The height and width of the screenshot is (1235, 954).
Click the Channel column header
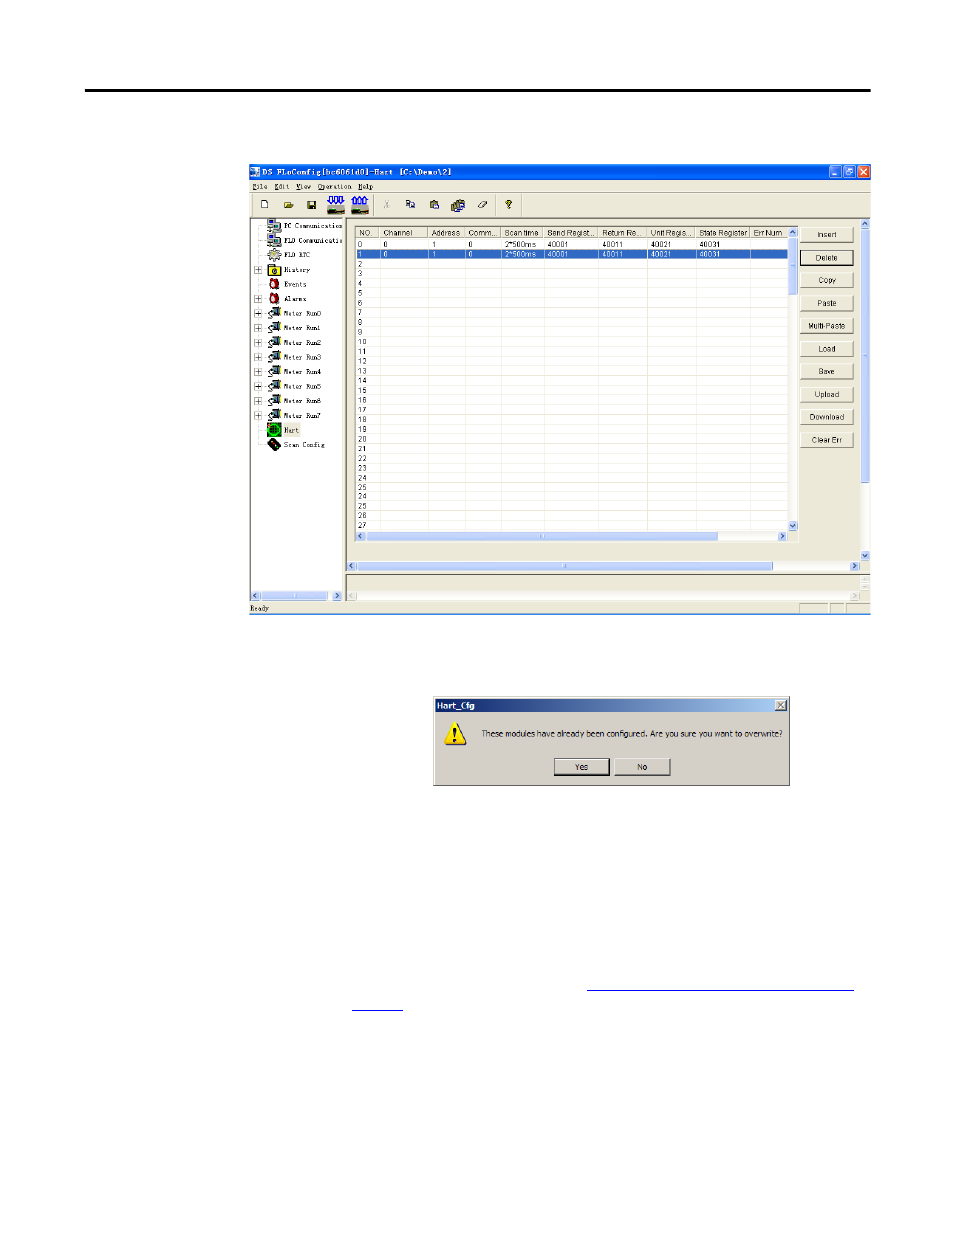click(x=404, y=233)
